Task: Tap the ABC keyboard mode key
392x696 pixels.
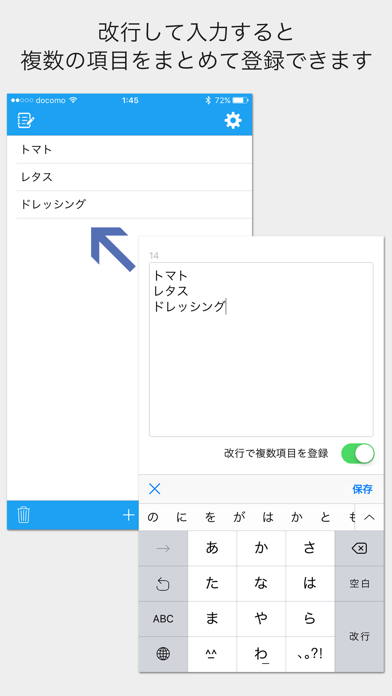Action: coord(163,619)
